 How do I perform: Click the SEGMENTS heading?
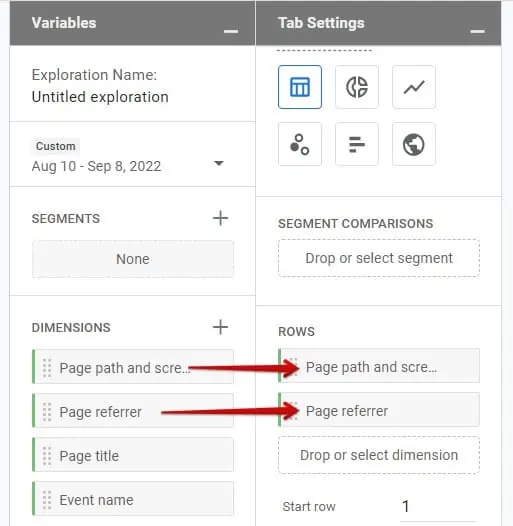click(x=66, y=219)
